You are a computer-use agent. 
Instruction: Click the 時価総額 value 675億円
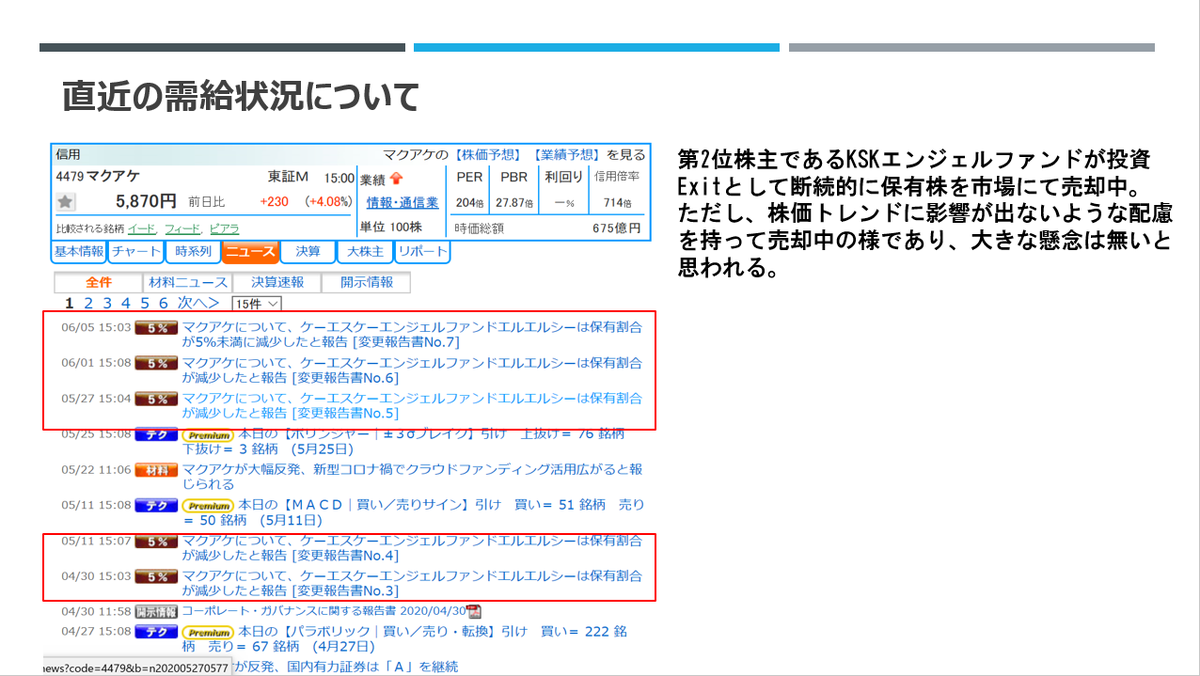(616, 228)
